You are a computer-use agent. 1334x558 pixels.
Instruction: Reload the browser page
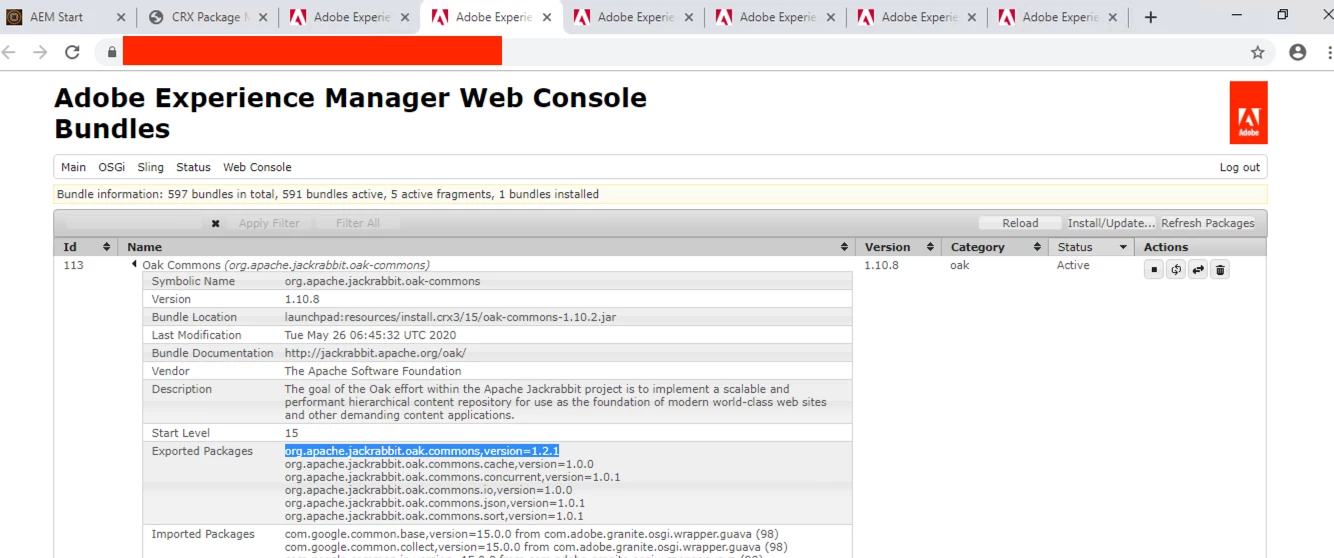72,52
